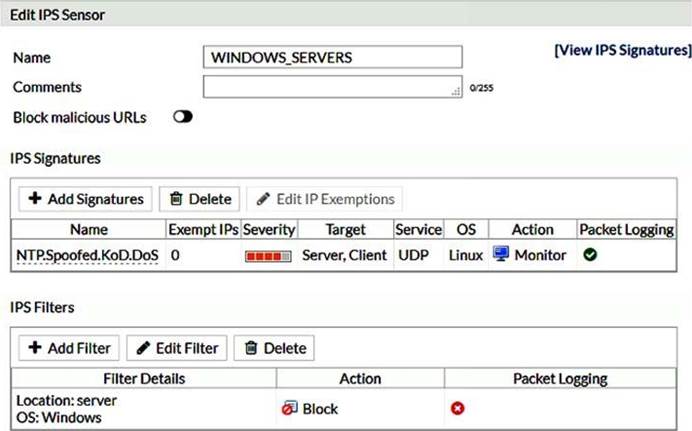The width and height of the screenshot is (692, 431).
Task: Click Add Signatures button
Action: point(85,199)
